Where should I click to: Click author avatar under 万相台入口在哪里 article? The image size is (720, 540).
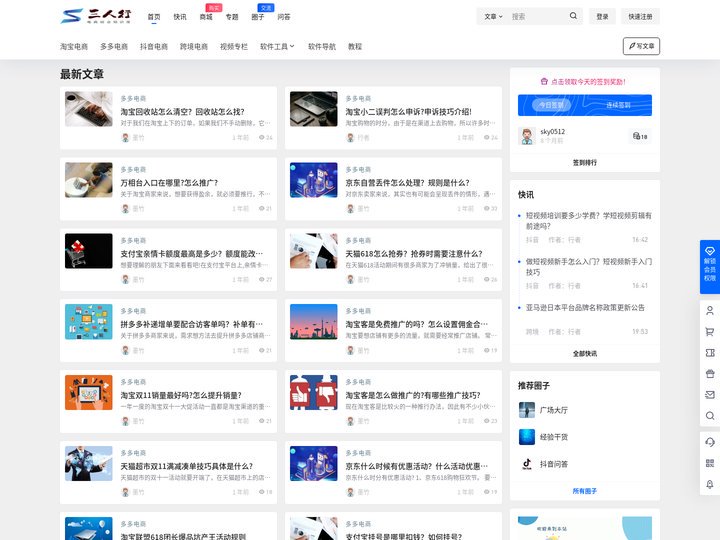tap(125, 208)
